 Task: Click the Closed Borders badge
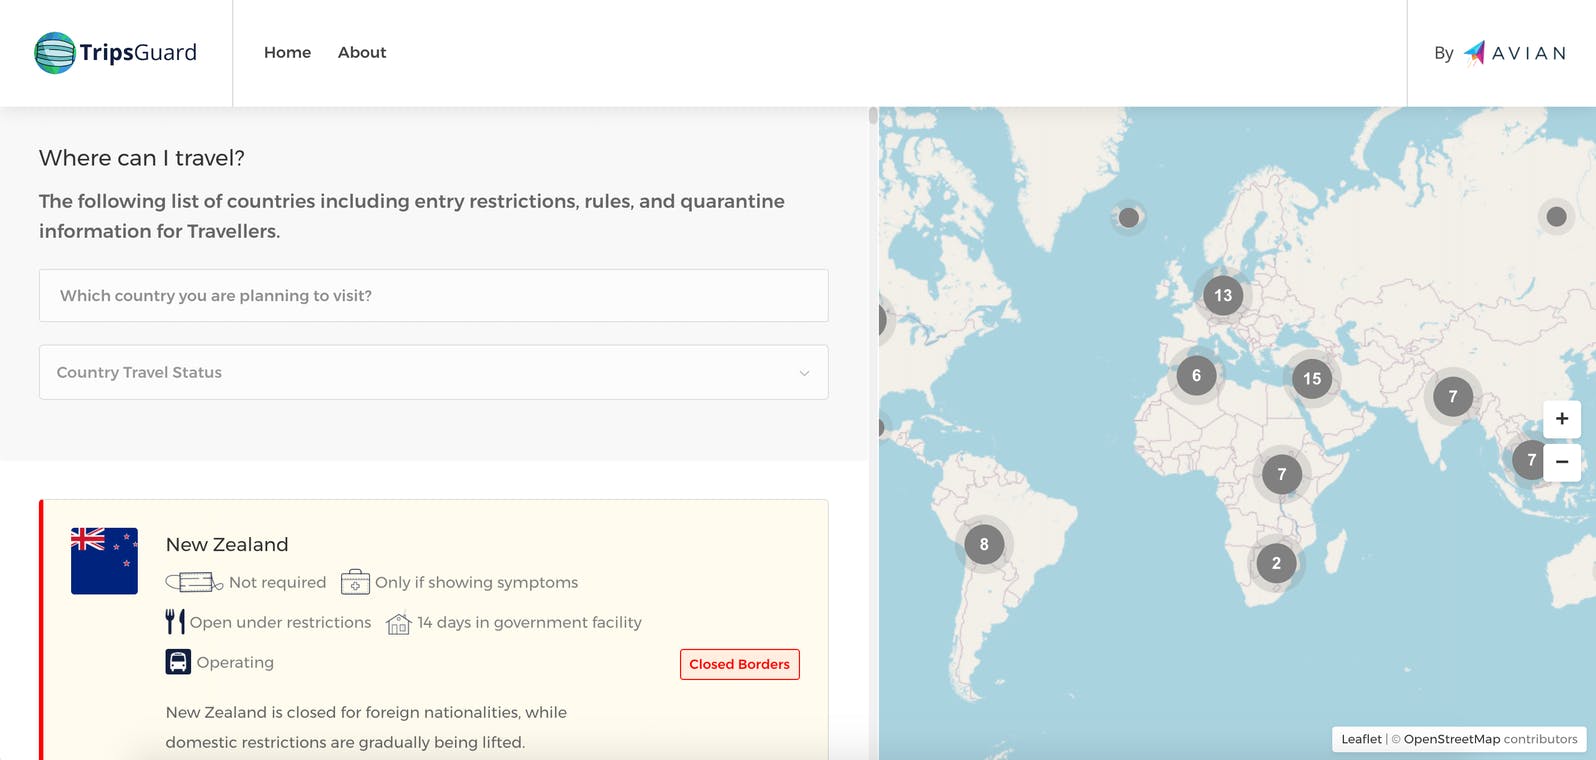point(739,664)
